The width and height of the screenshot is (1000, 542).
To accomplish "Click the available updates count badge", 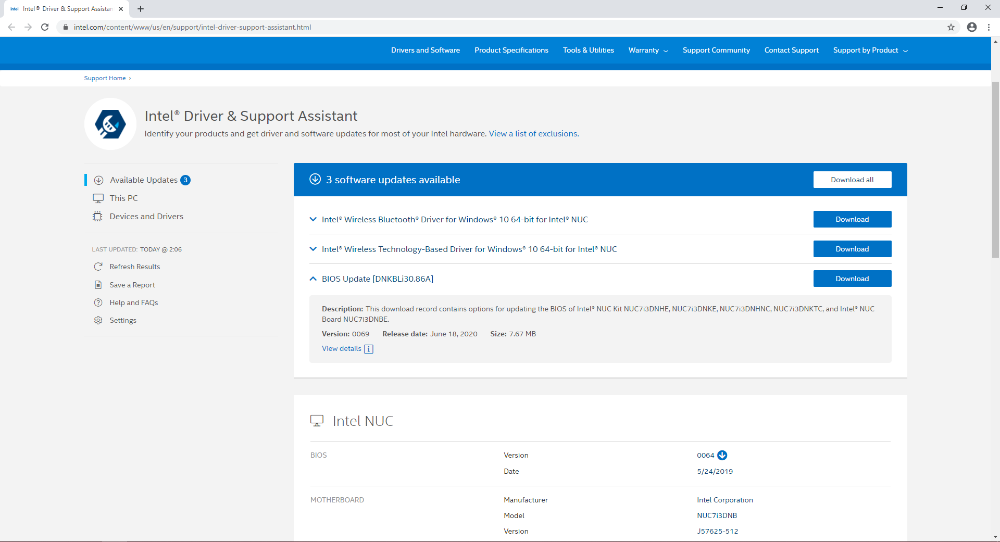I will [x=185, y=180].
